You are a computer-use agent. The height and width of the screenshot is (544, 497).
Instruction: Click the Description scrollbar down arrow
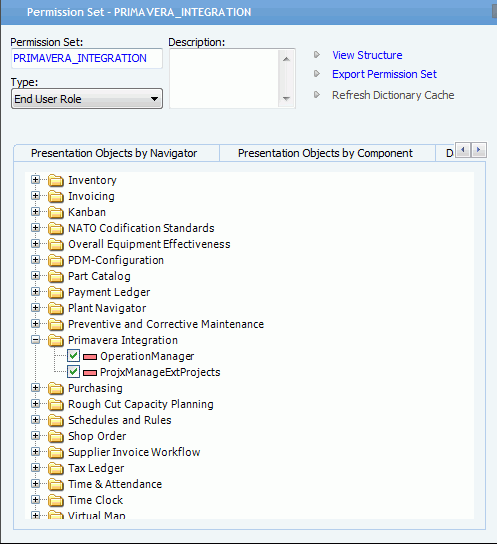286,99
